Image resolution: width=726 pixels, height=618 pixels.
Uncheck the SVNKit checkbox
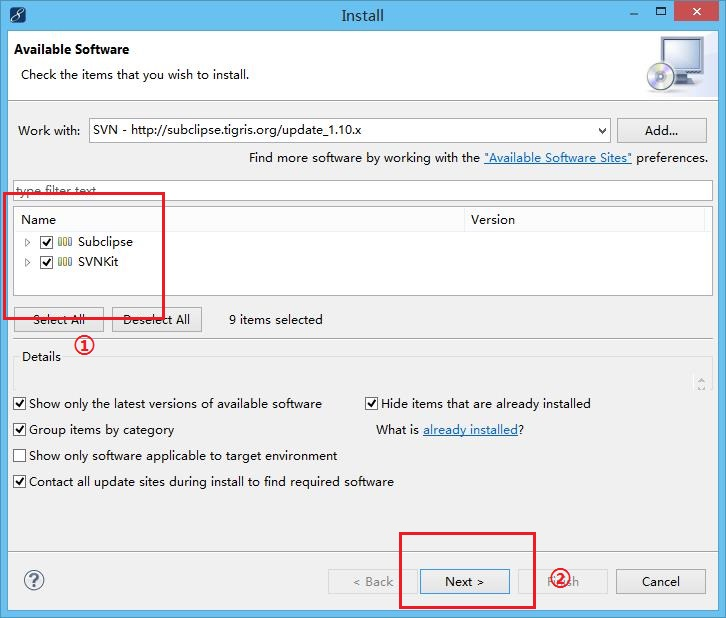pos(46,262)
